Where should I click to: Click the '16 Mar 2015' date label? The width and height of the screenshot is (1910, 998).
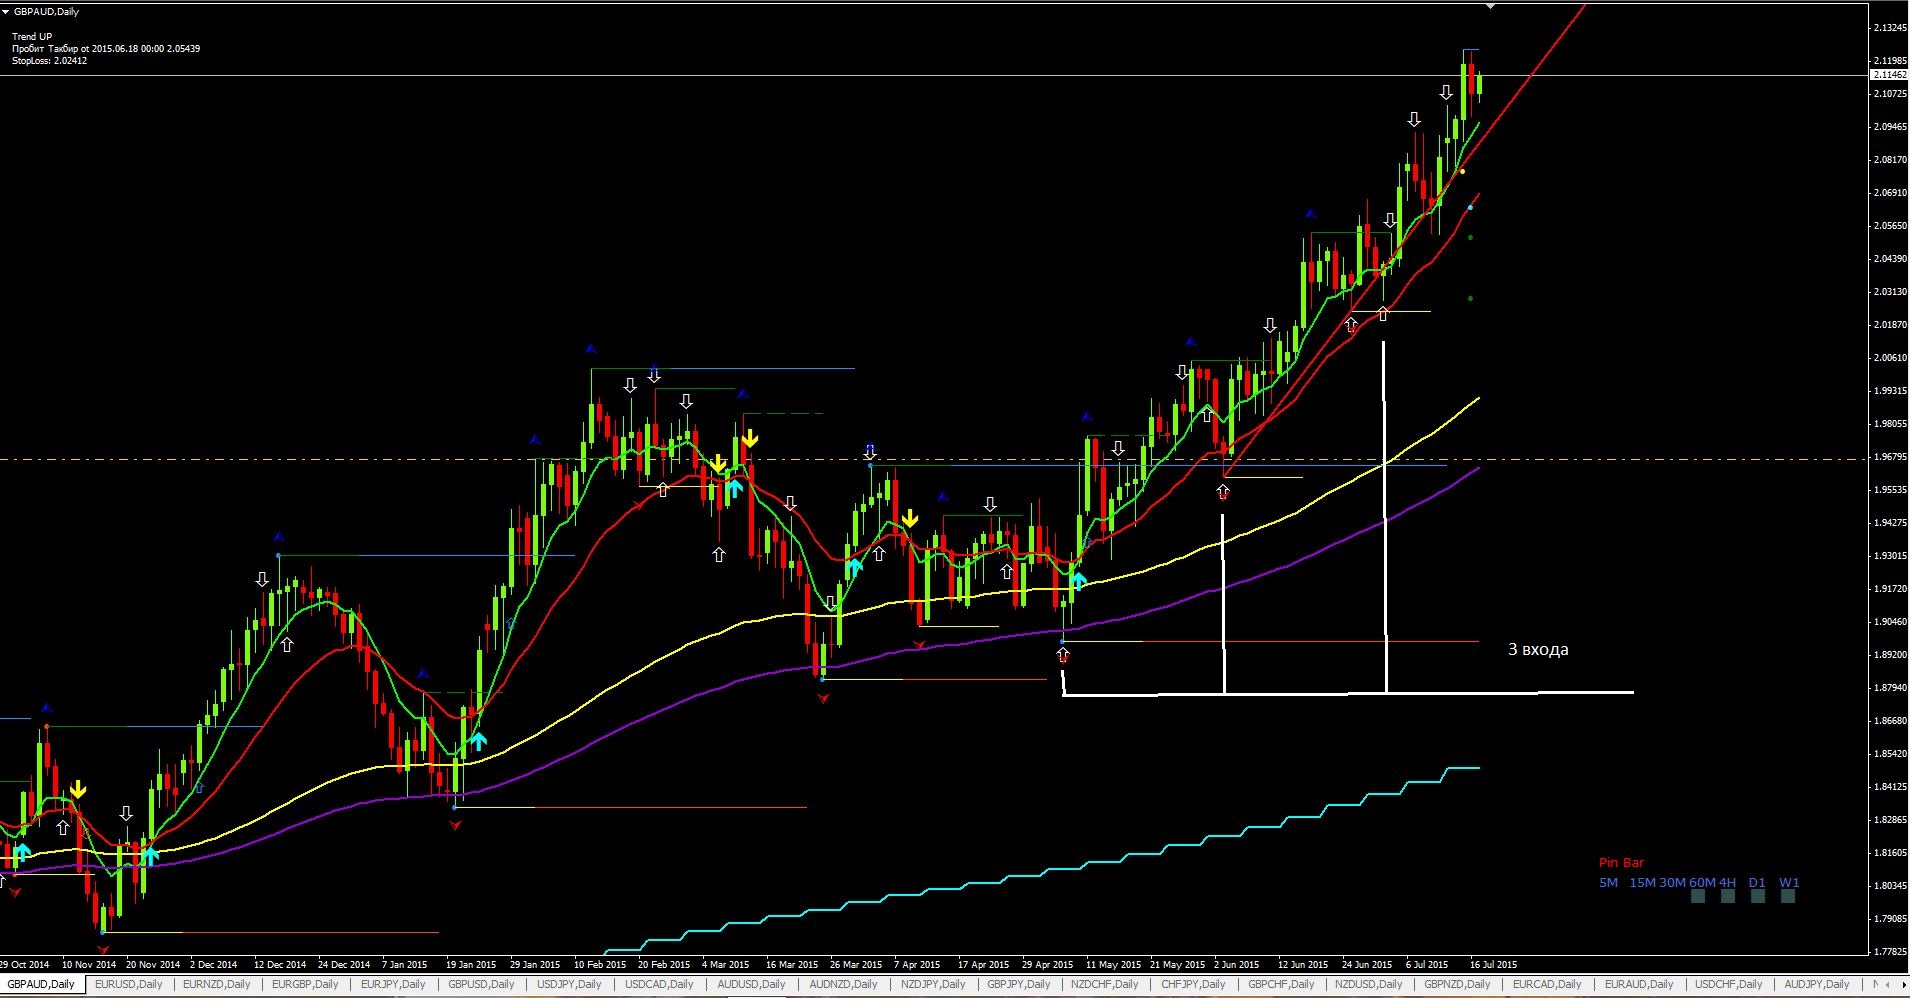click(791, 965)
